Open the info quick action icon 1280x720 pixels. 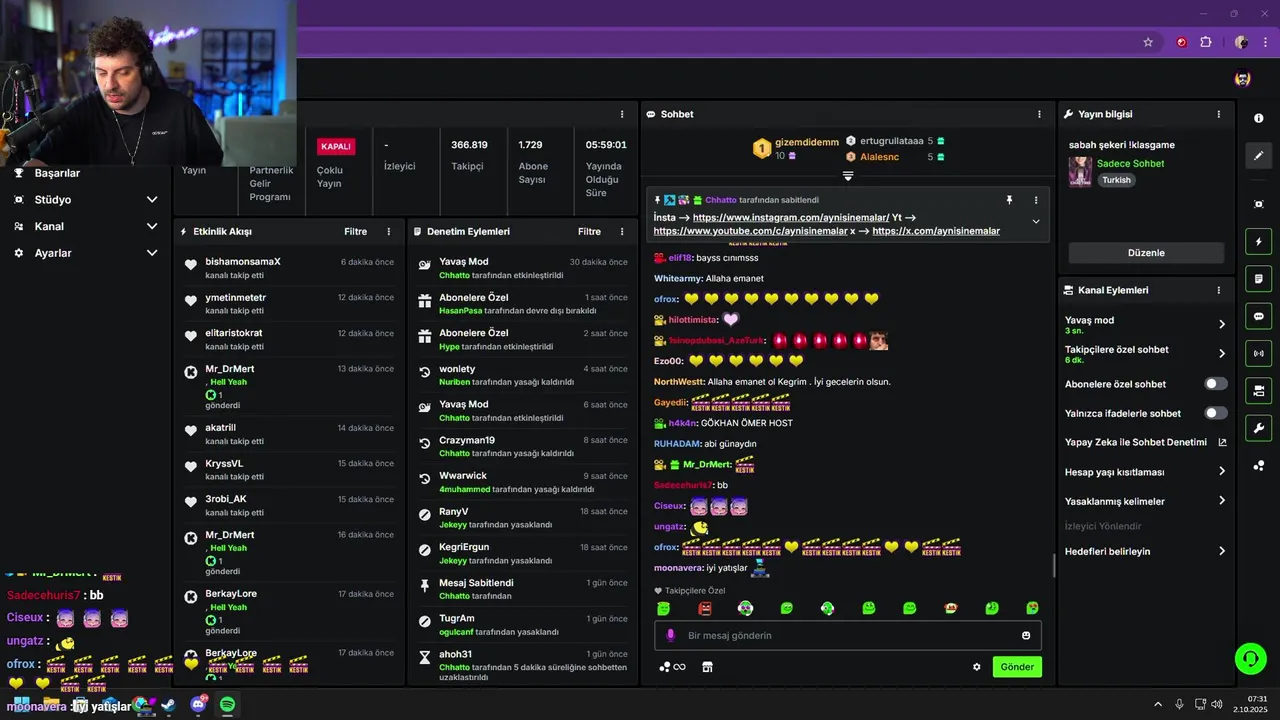pos(1258,118)
